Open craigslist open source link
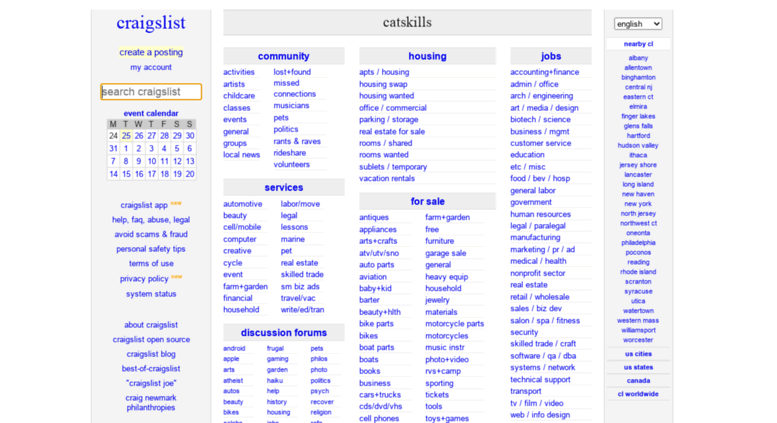777x423 pixels. click(x=151, y=340)
